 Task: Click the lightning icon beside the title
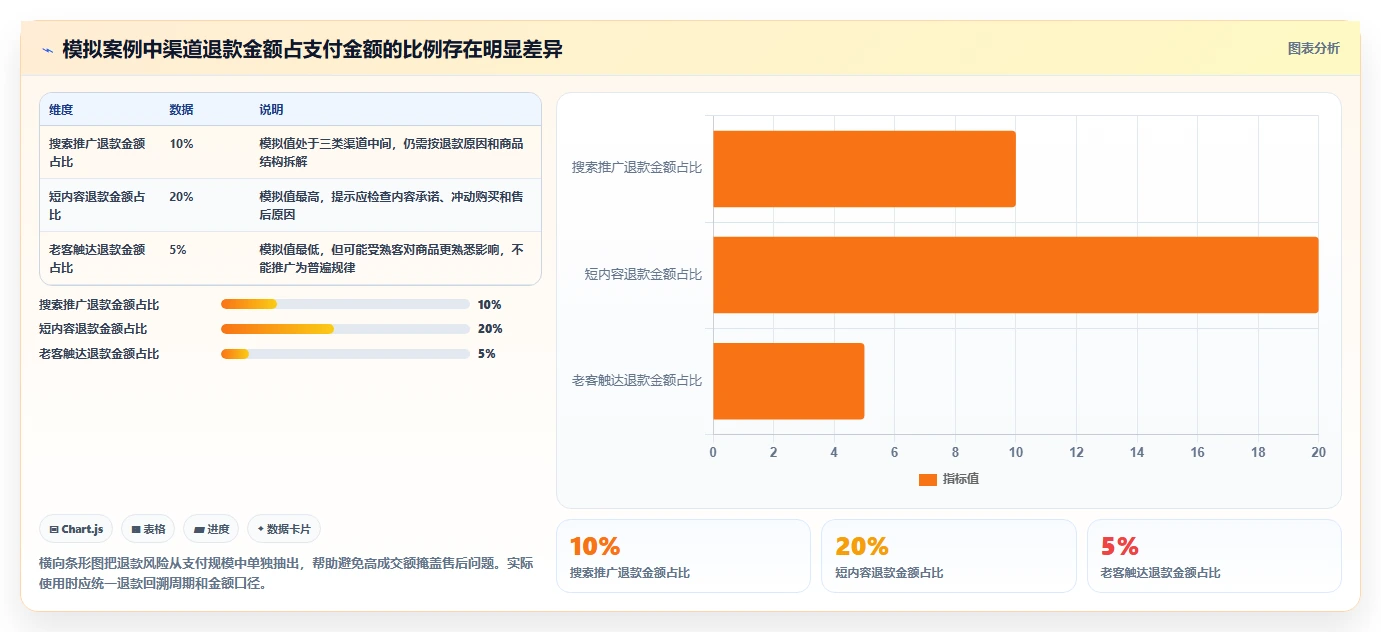pos(47,50)
